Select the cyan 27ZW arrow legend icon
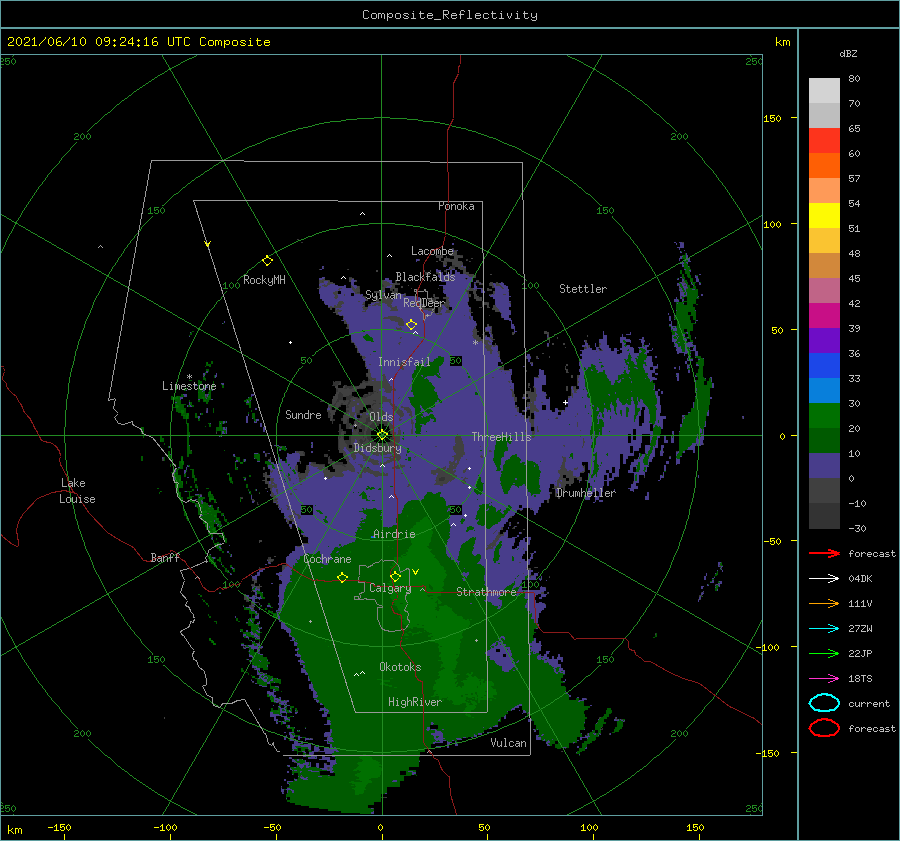900x841 pixels. pos(824,628)
